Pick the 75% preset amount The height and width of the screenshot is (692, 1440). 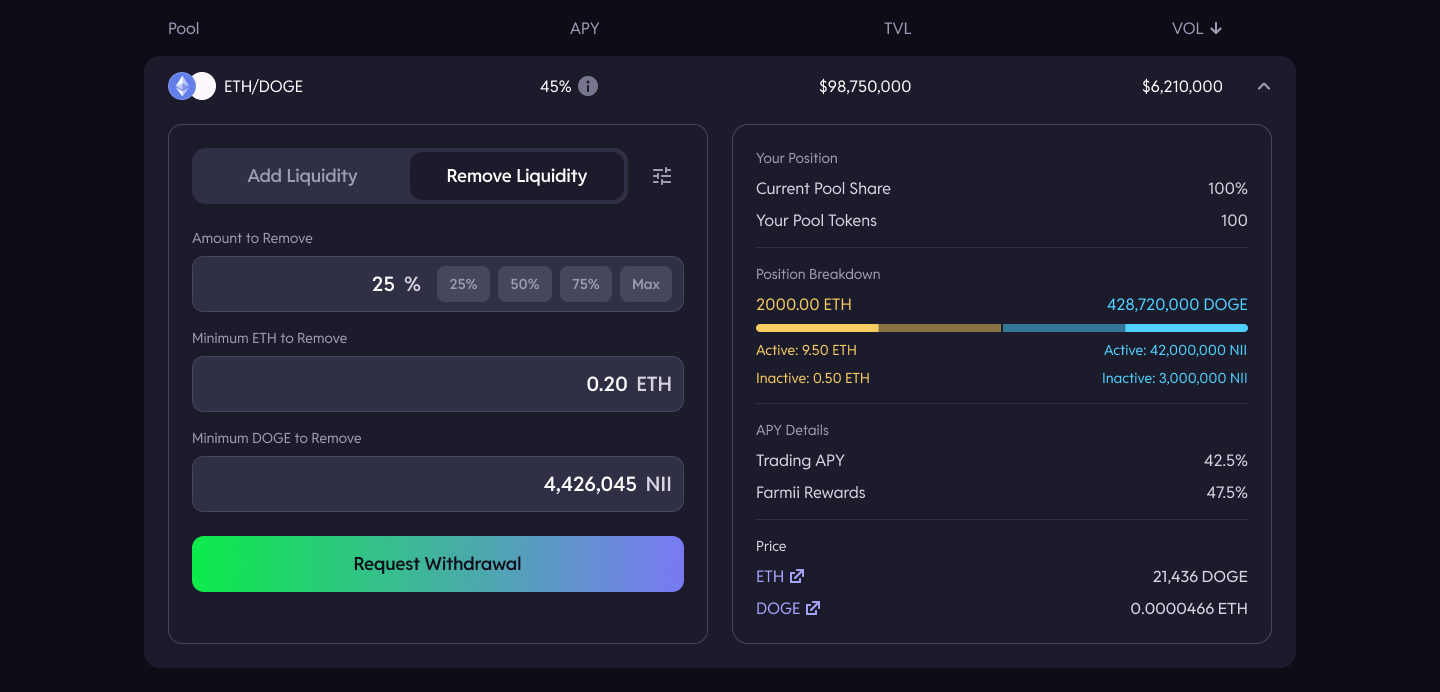click(586, 284)
